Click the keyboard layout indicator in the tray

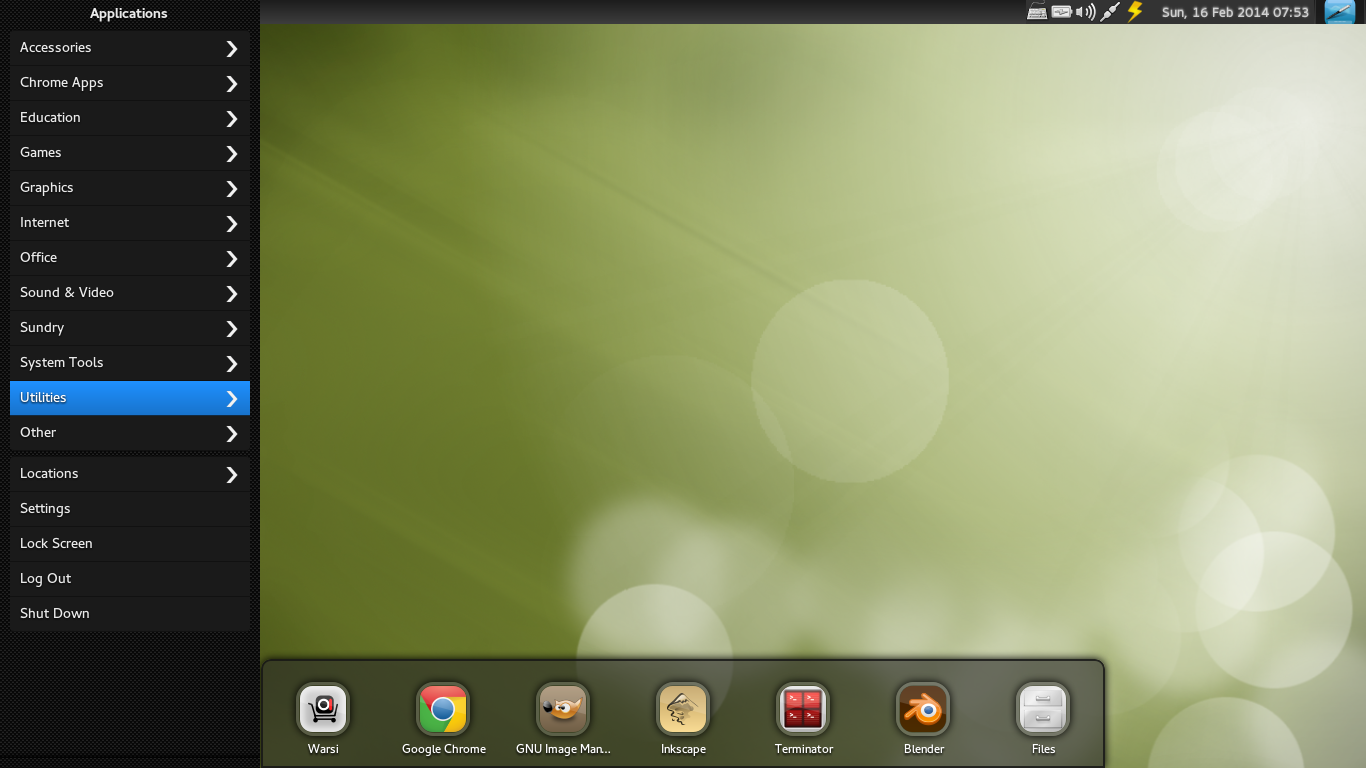pos(1037,12)
